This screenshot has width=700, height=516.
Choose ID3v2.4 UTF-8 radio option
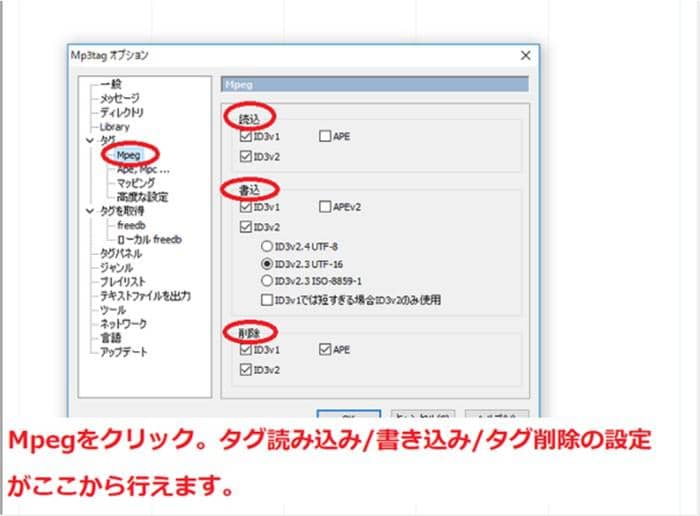(267, 246)
